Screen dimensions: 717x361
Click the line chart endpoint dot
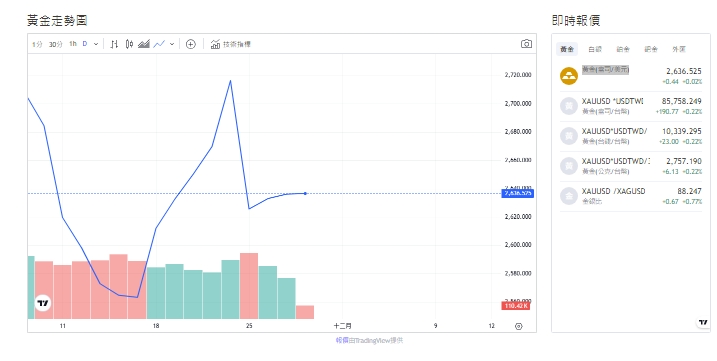305,194
